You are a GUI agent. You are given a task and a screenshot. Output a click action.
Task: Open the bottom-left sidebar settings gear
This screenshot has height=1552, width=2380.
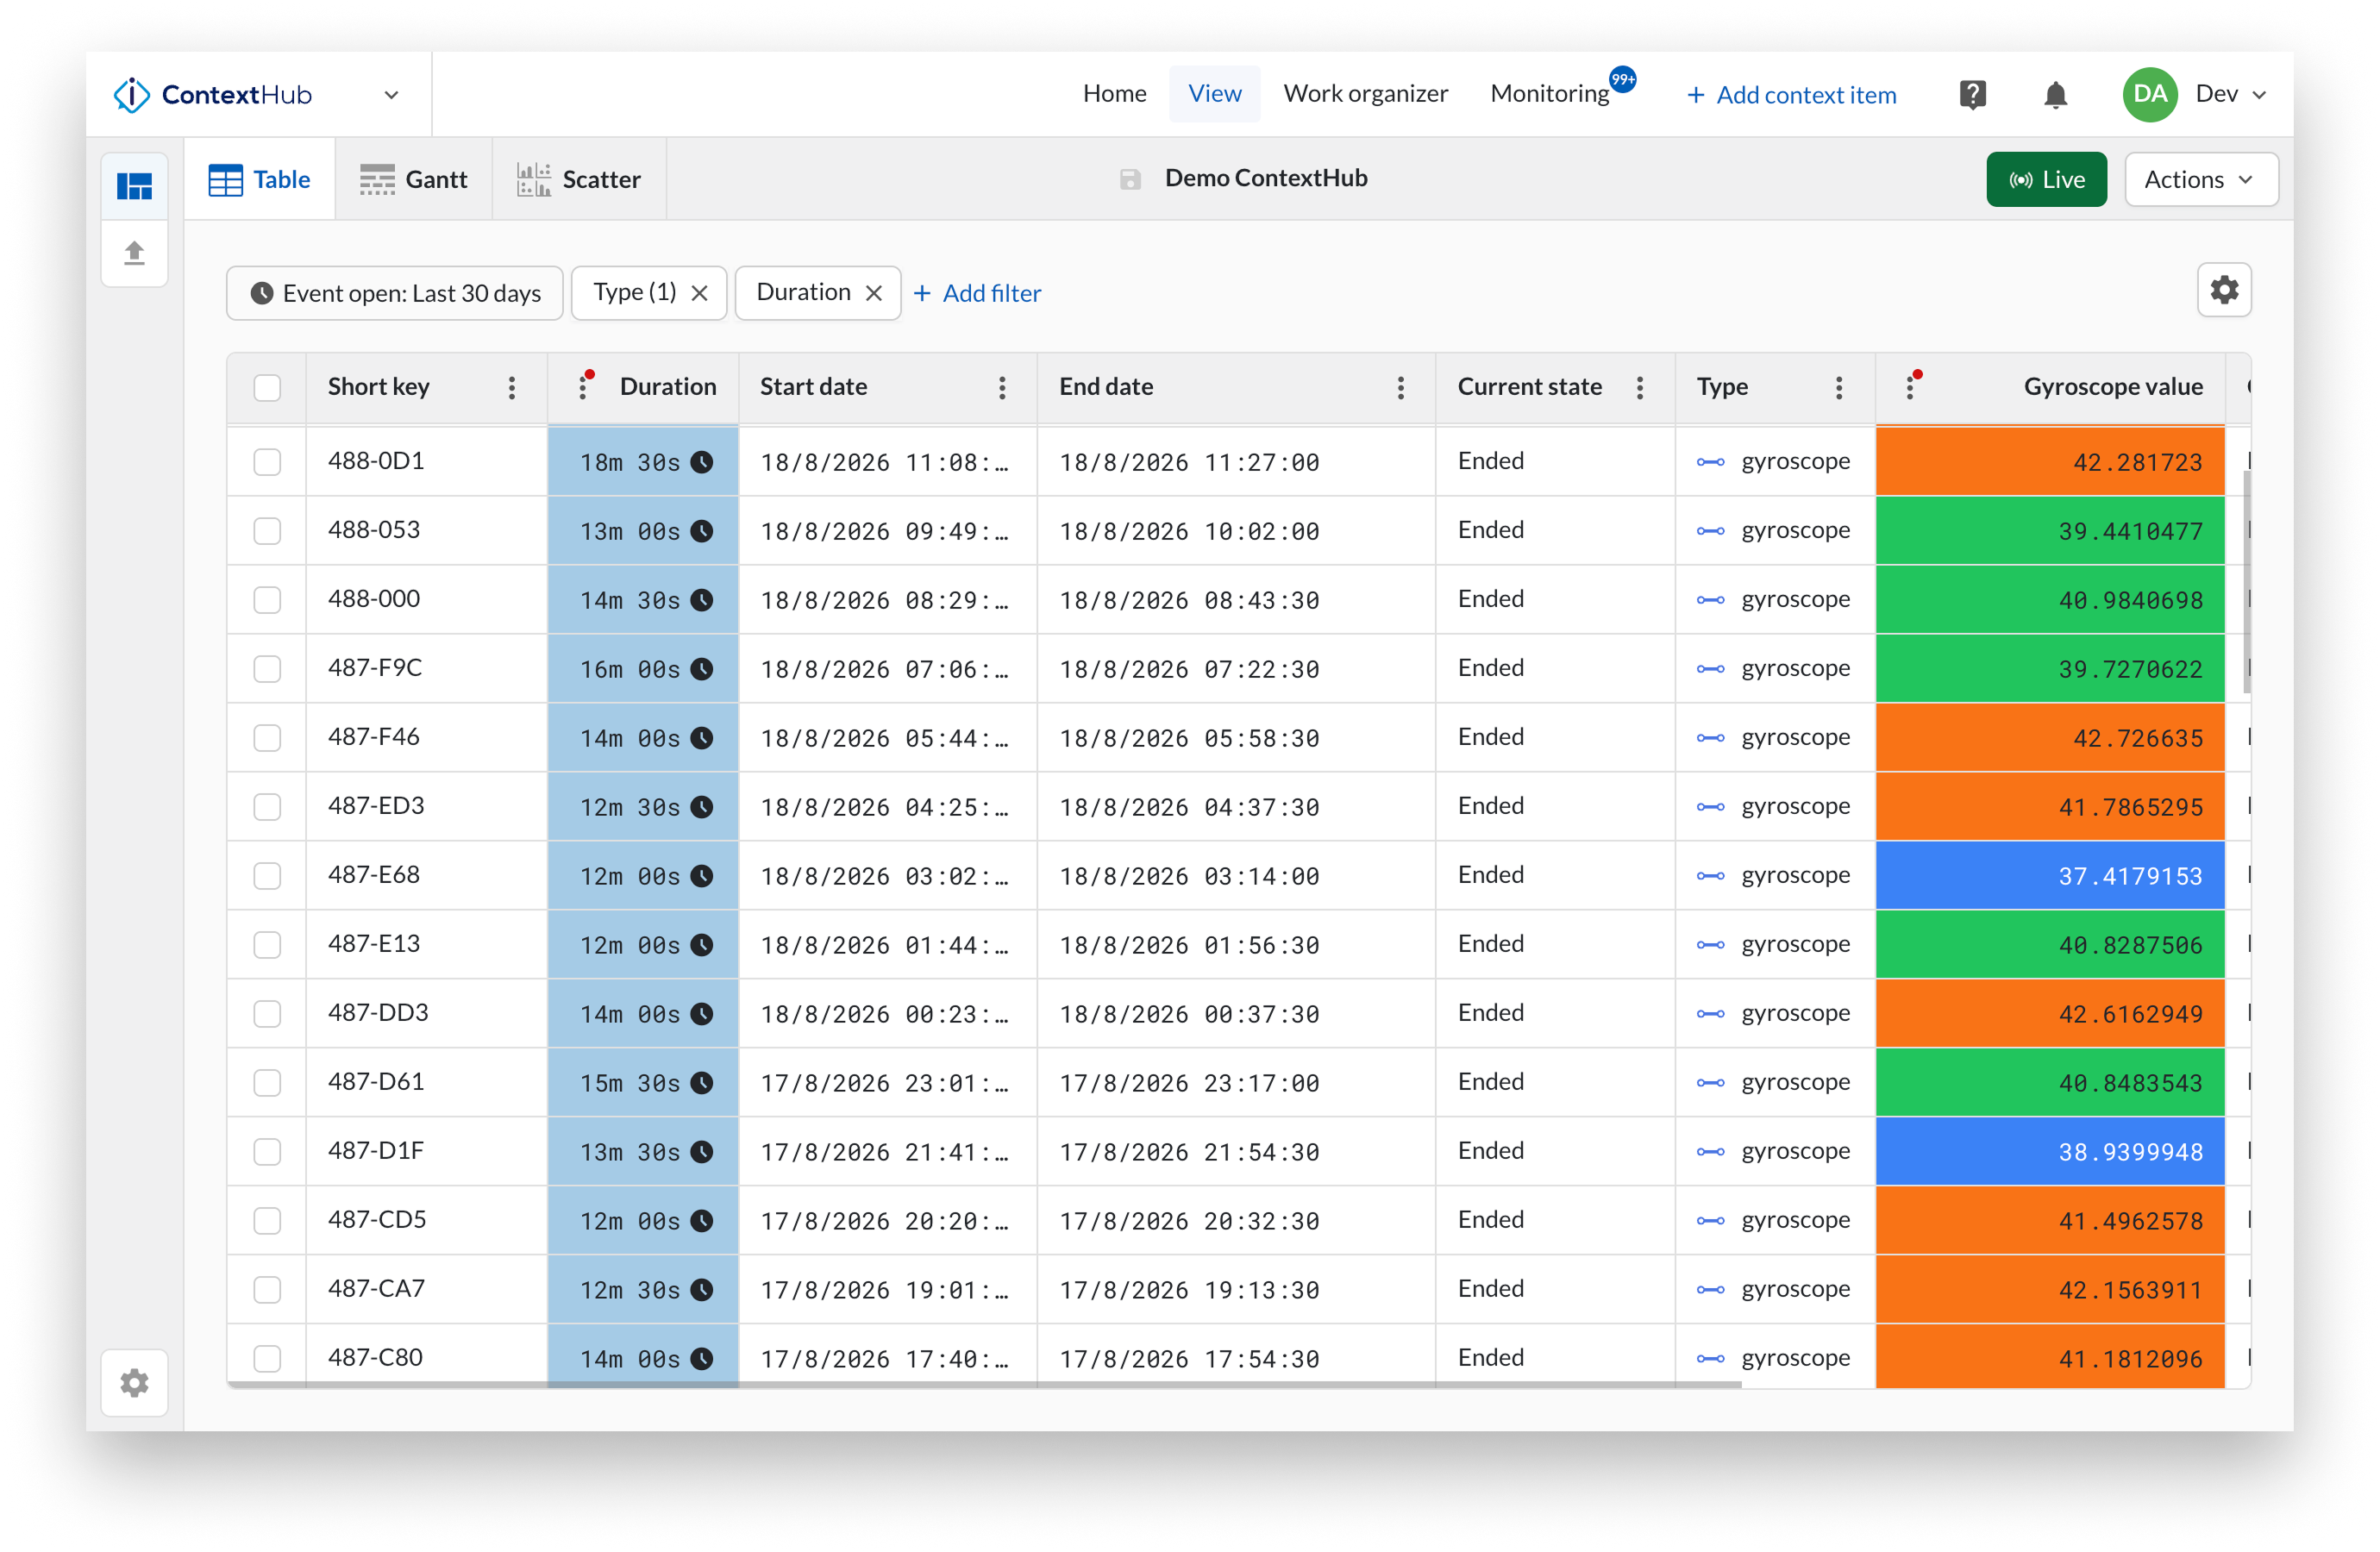[135, 1383]
